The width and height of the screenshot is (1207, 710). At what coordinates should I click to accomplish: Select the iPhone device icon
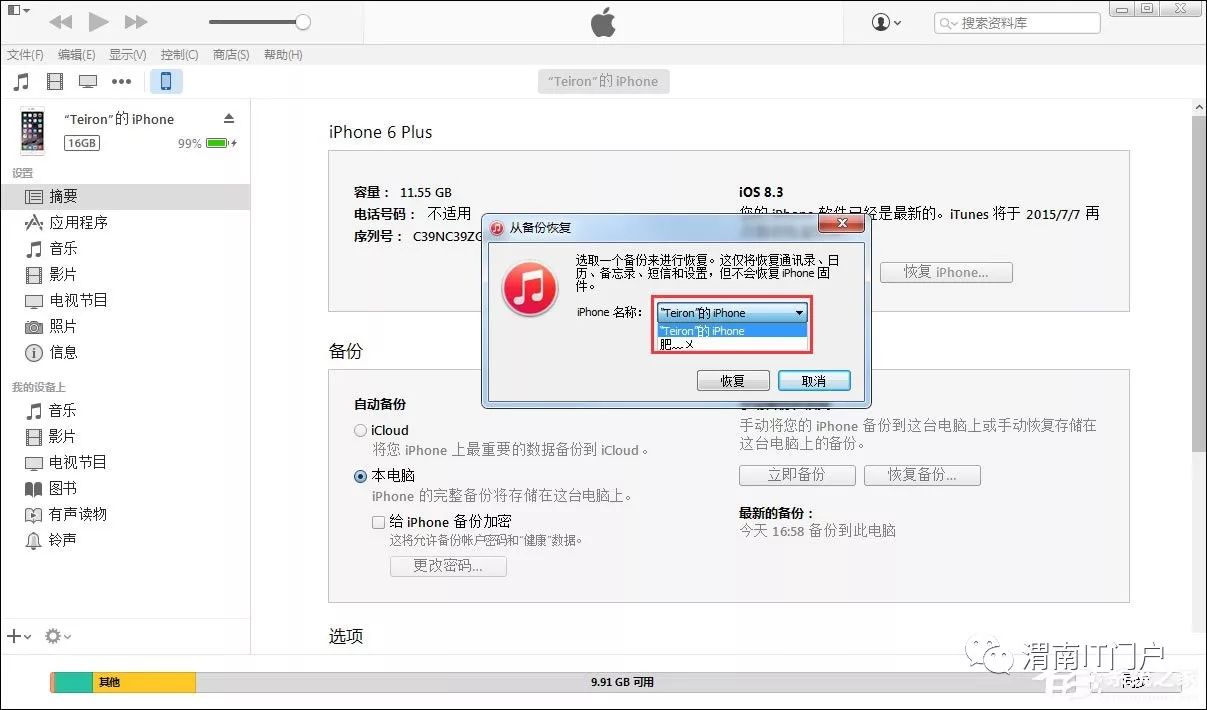(166, 82)
